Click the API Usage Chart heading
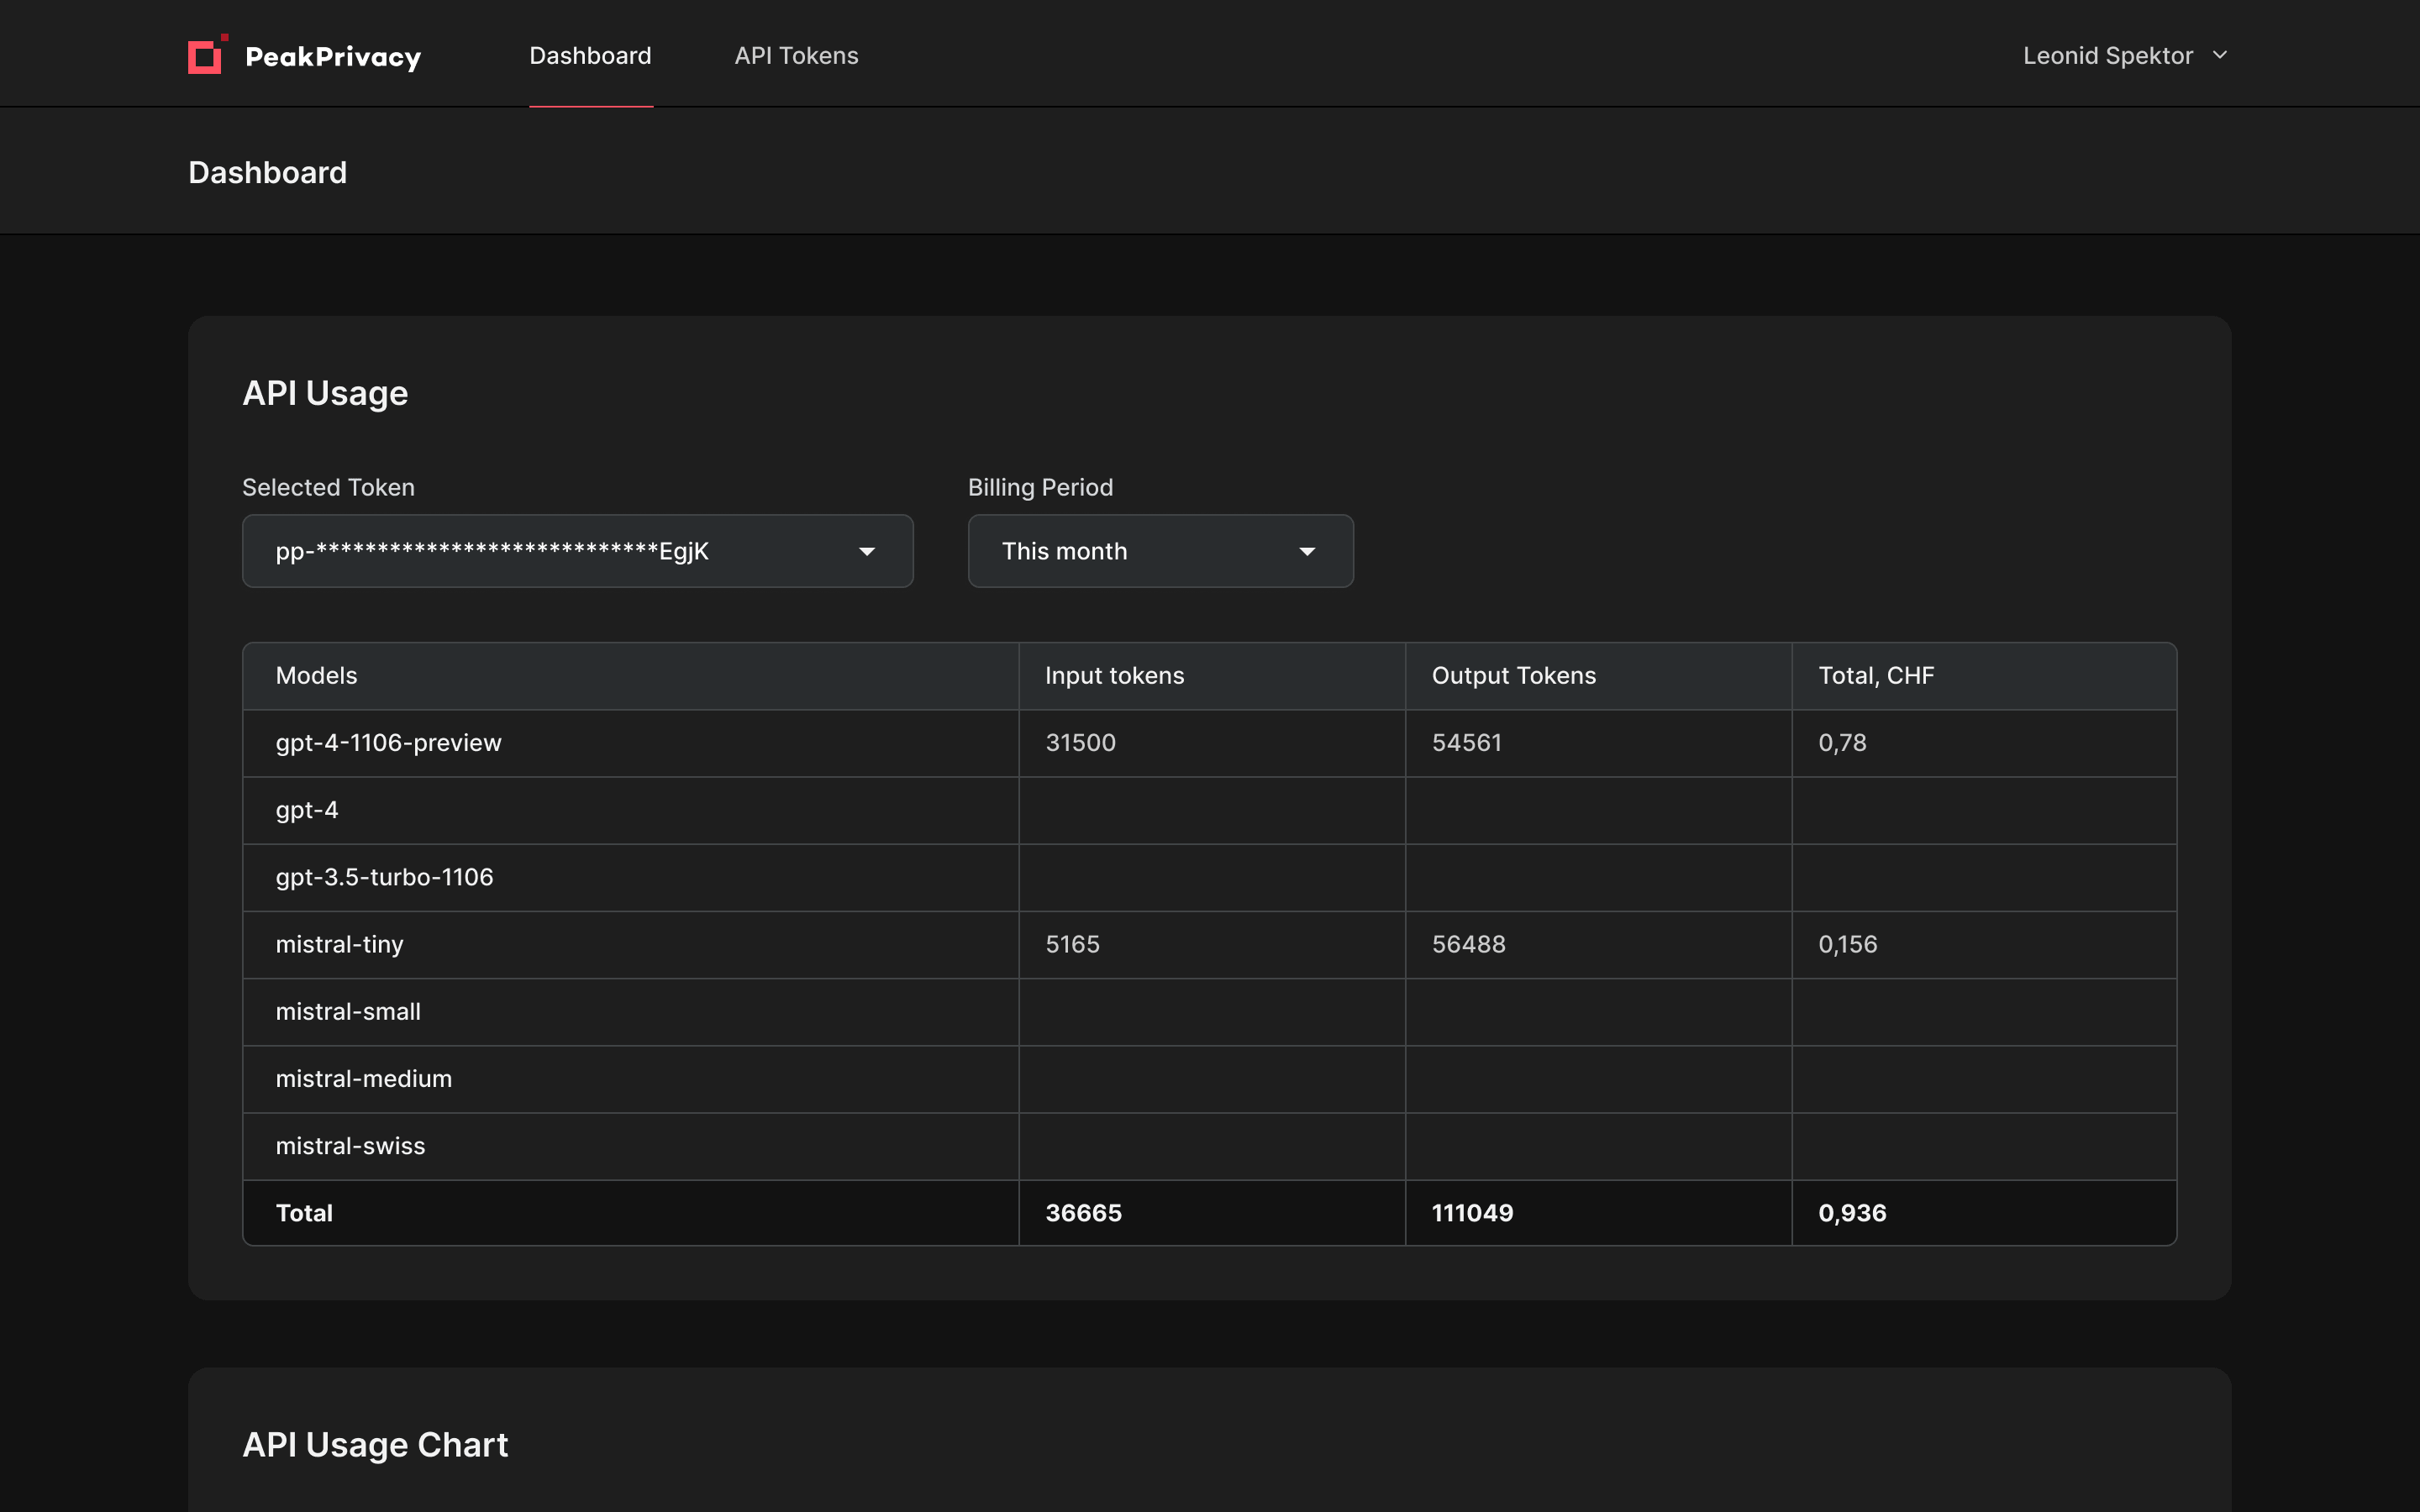Screen dimensions: 2420x1512 [375, 1445]
